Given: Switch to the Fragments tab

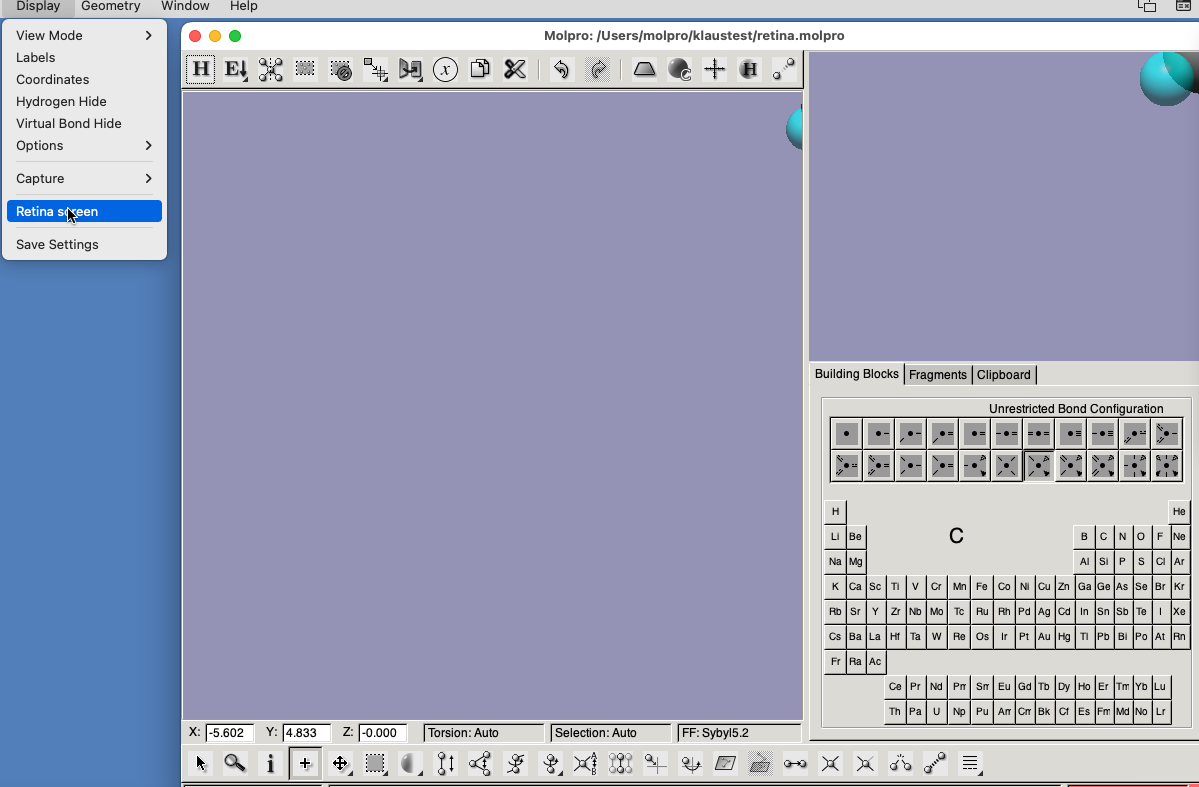Looking at the screenshot, I should point(937,374).
